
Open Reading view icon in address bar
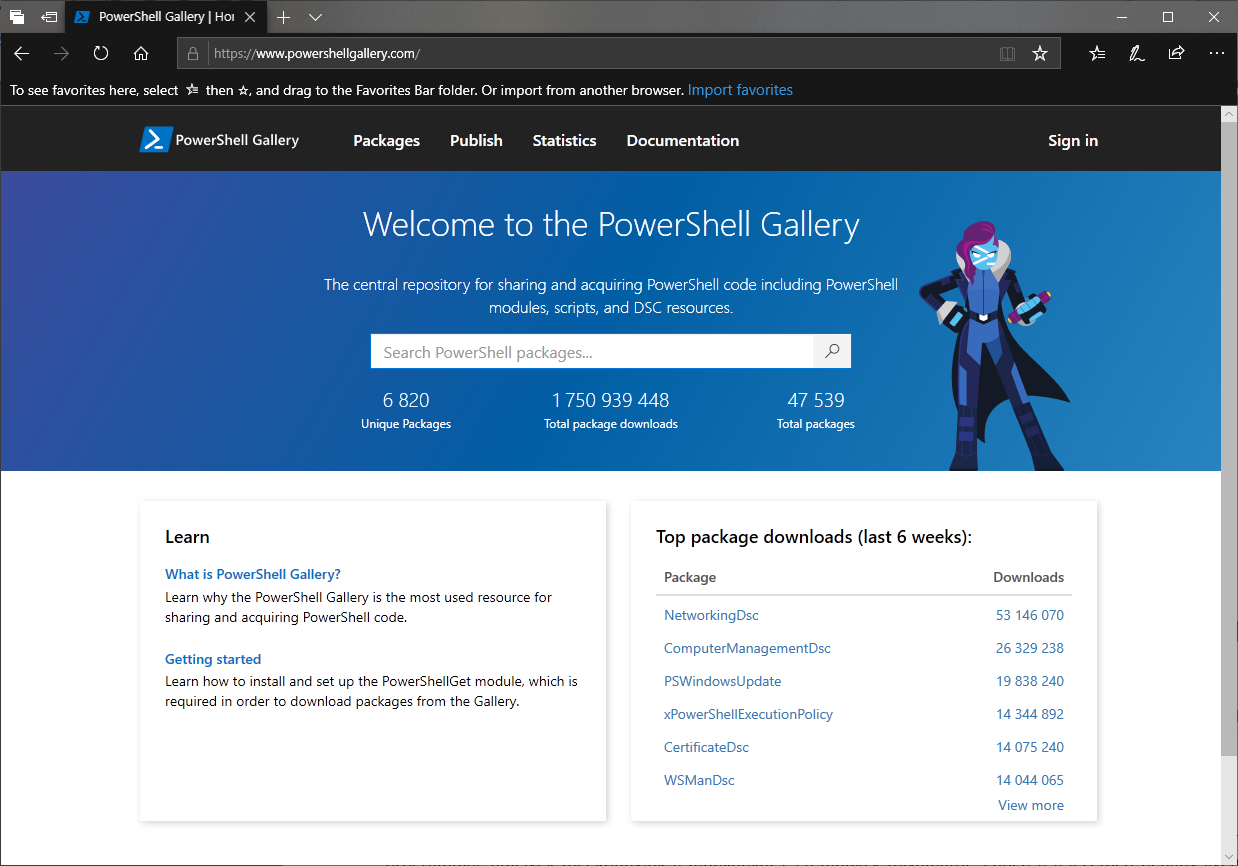click(x=1007, y=54)
